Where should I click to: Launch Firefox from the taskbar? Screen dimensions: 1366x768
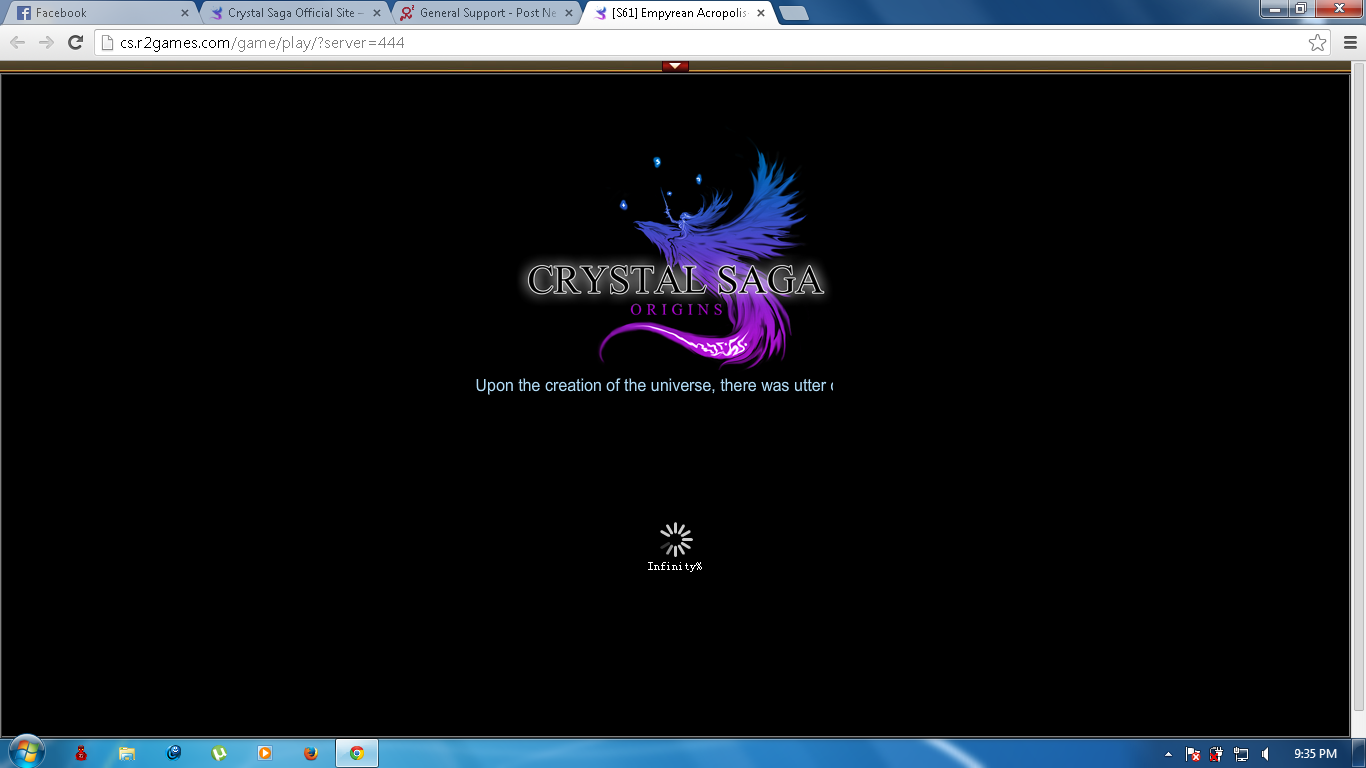(310, 753)
